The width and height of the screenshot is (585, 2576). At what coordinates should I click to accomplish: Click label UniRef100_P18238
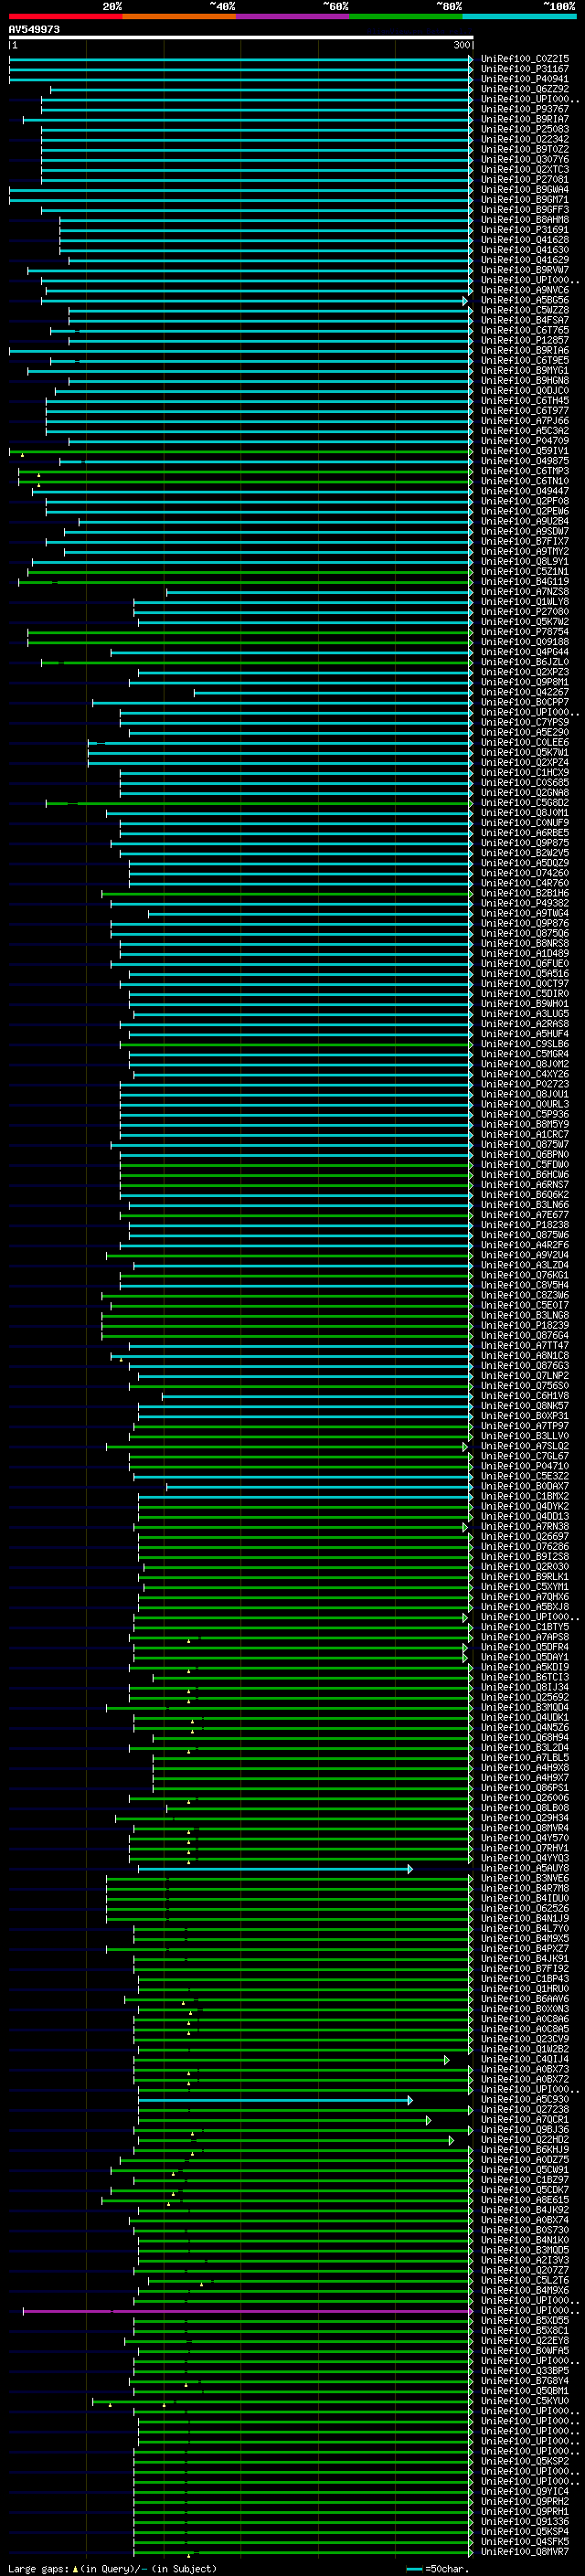coord(525,1225)
